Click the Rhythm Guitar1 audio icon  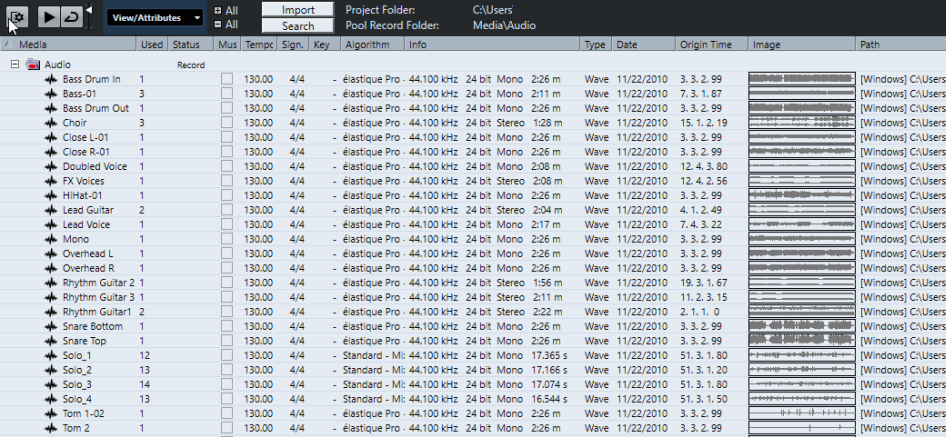pyautogui.click(x=51, y=311)
